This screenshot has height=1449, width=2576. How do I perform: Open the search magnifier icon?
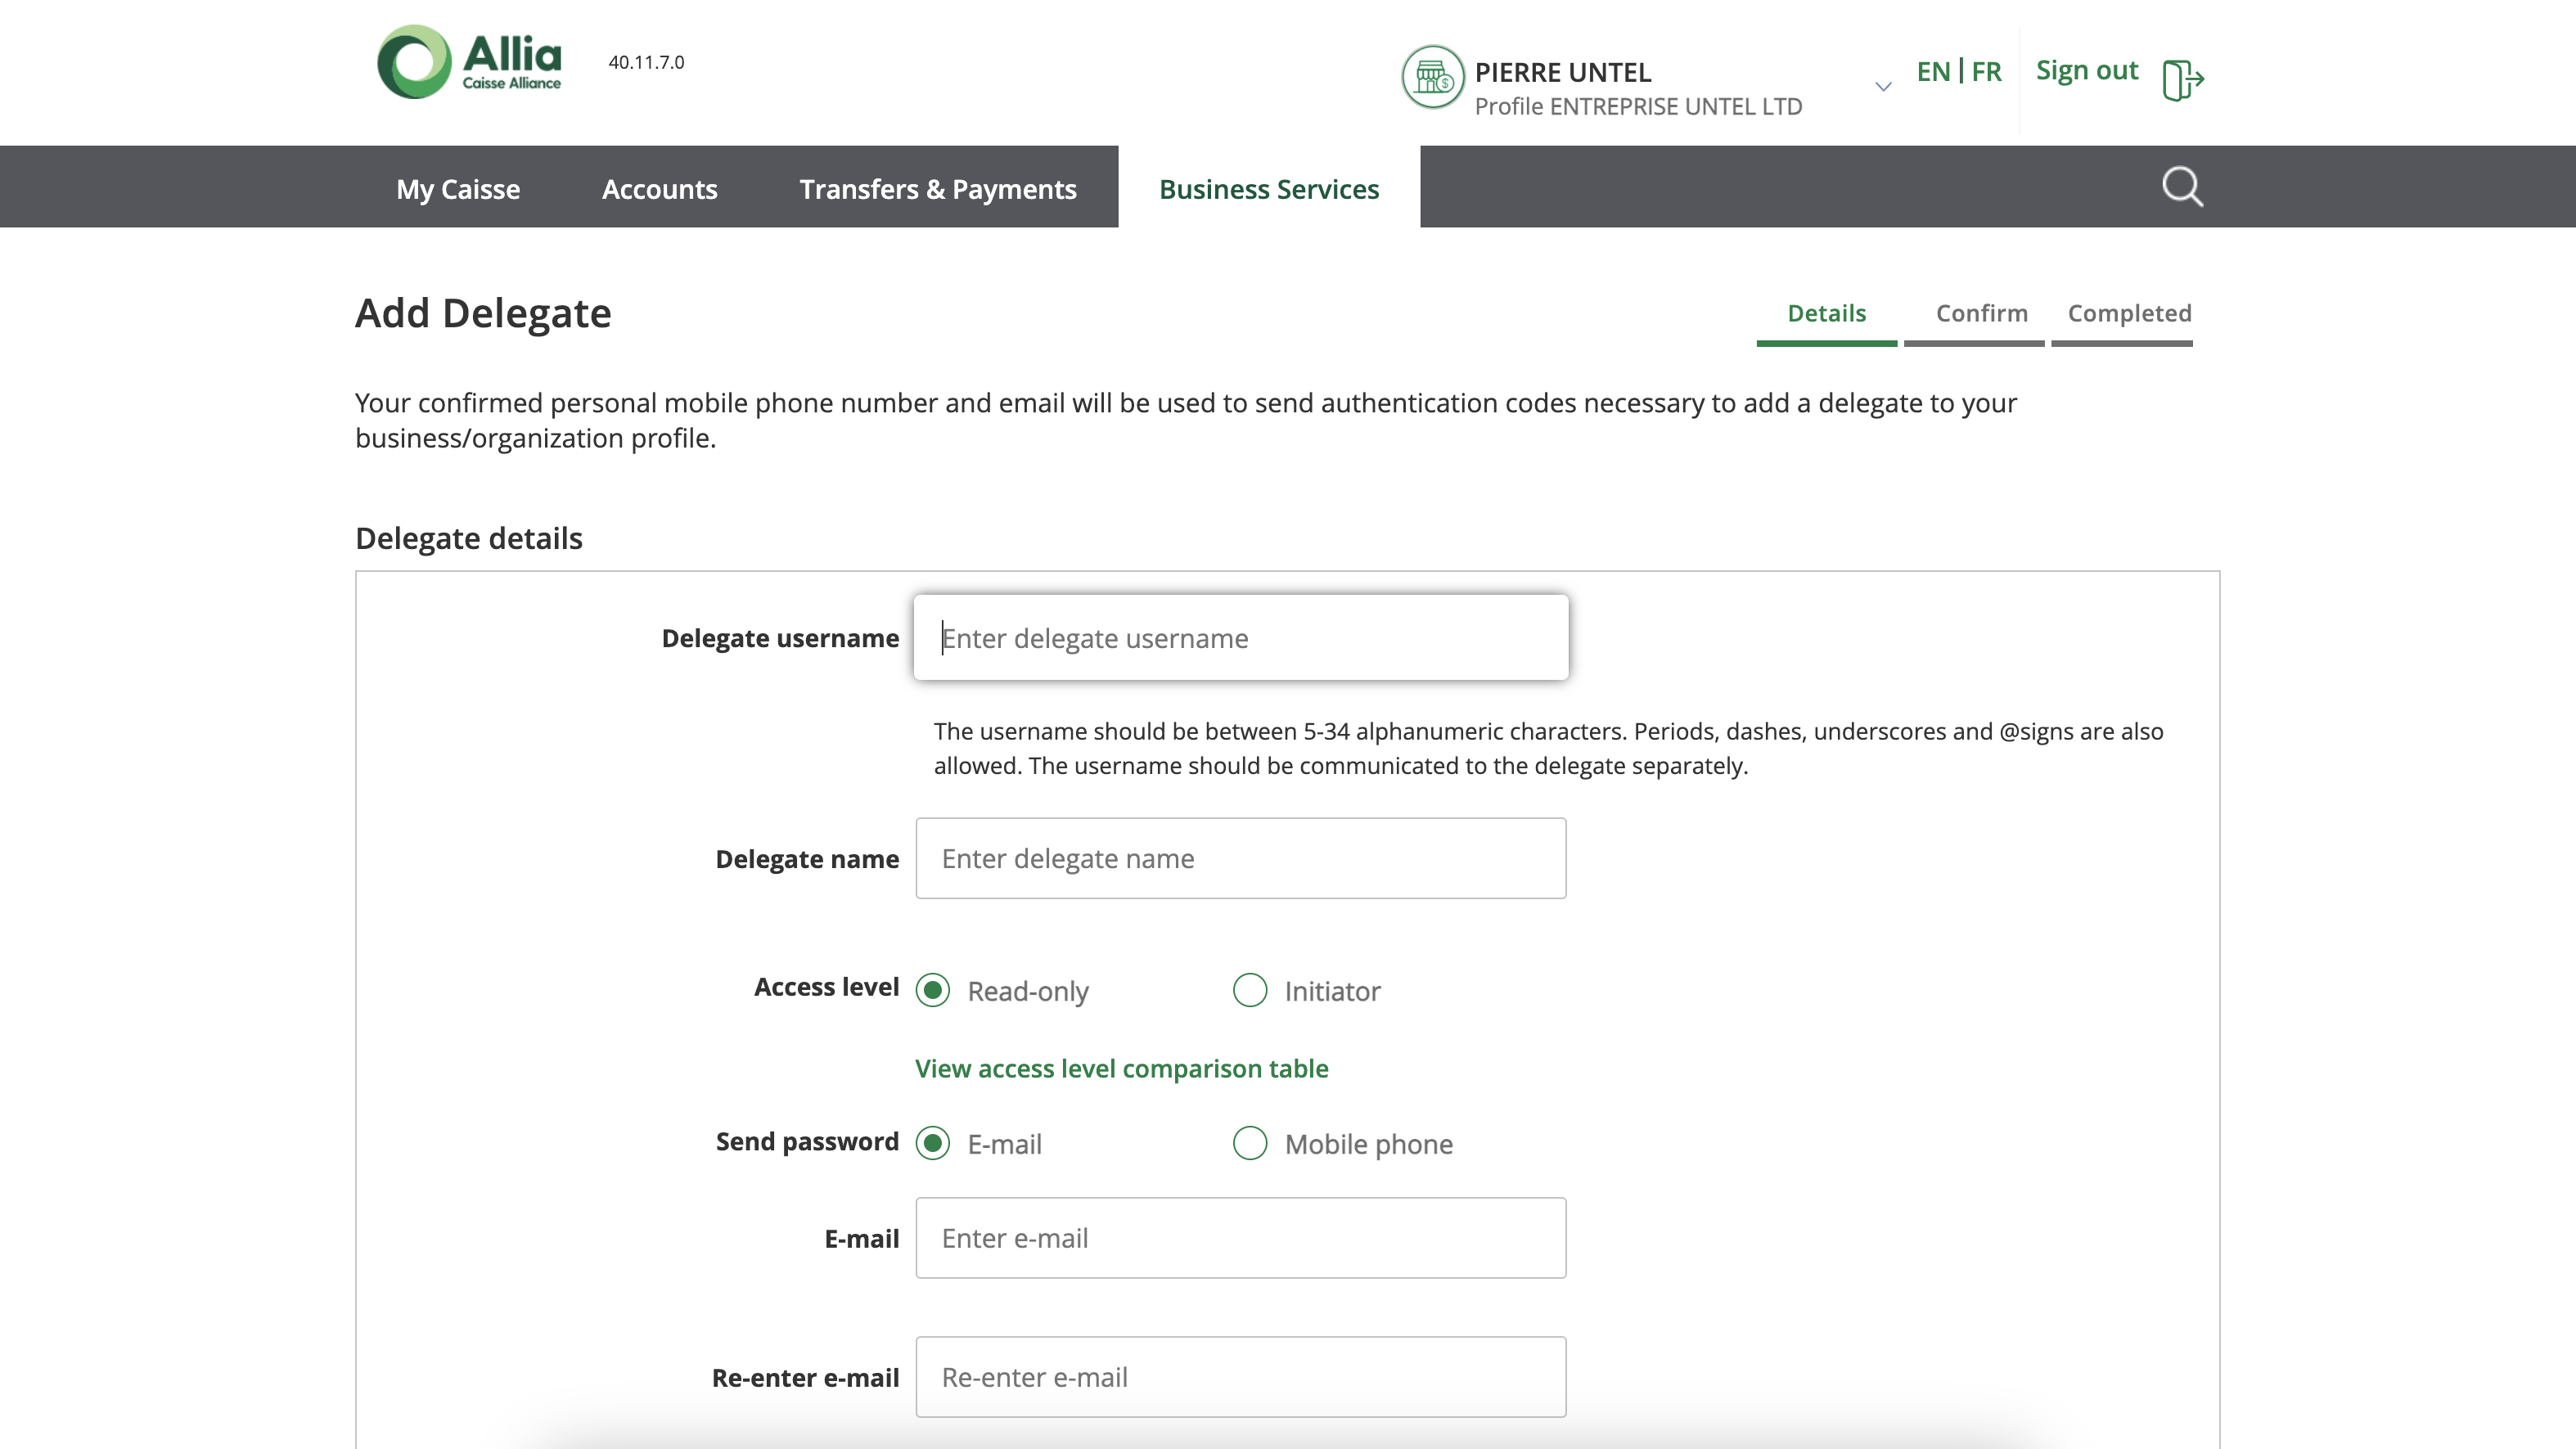[x=2182, y=187]
